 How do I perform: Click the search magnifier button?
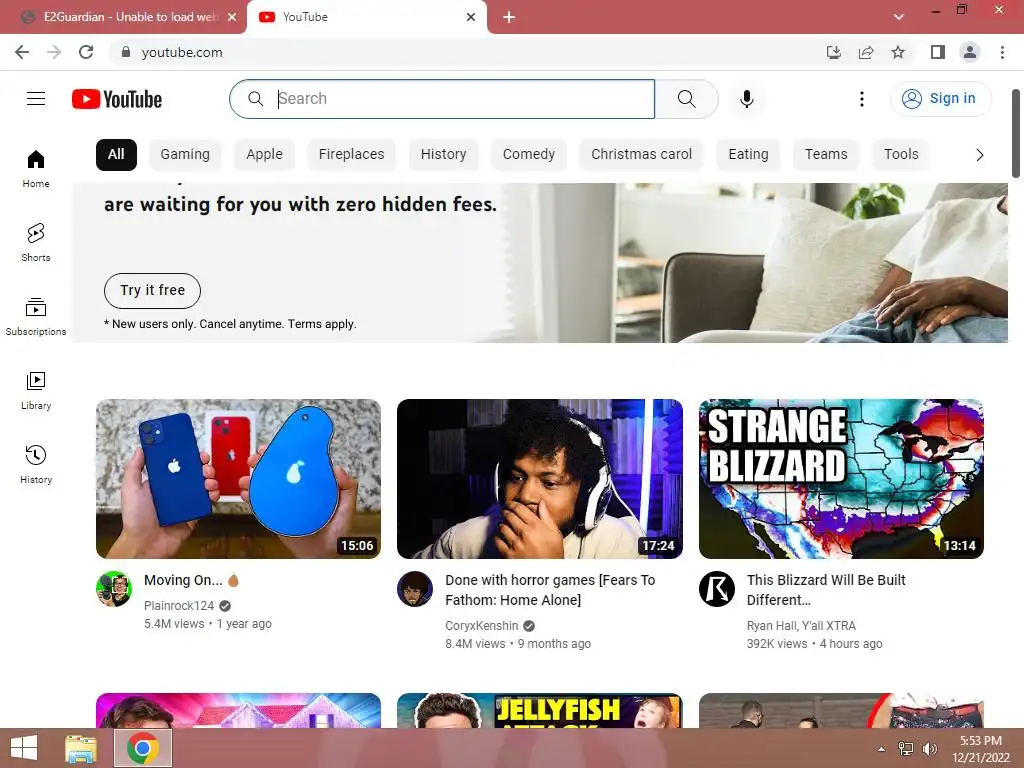coord(686,99)
